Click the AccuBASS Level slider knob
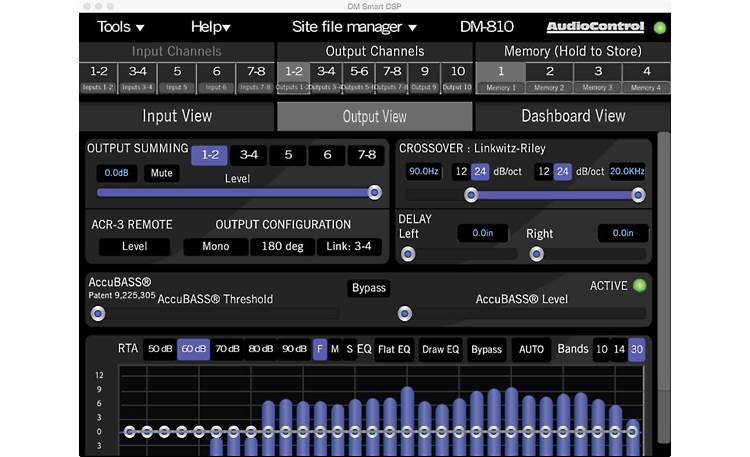 click(405, 313)
